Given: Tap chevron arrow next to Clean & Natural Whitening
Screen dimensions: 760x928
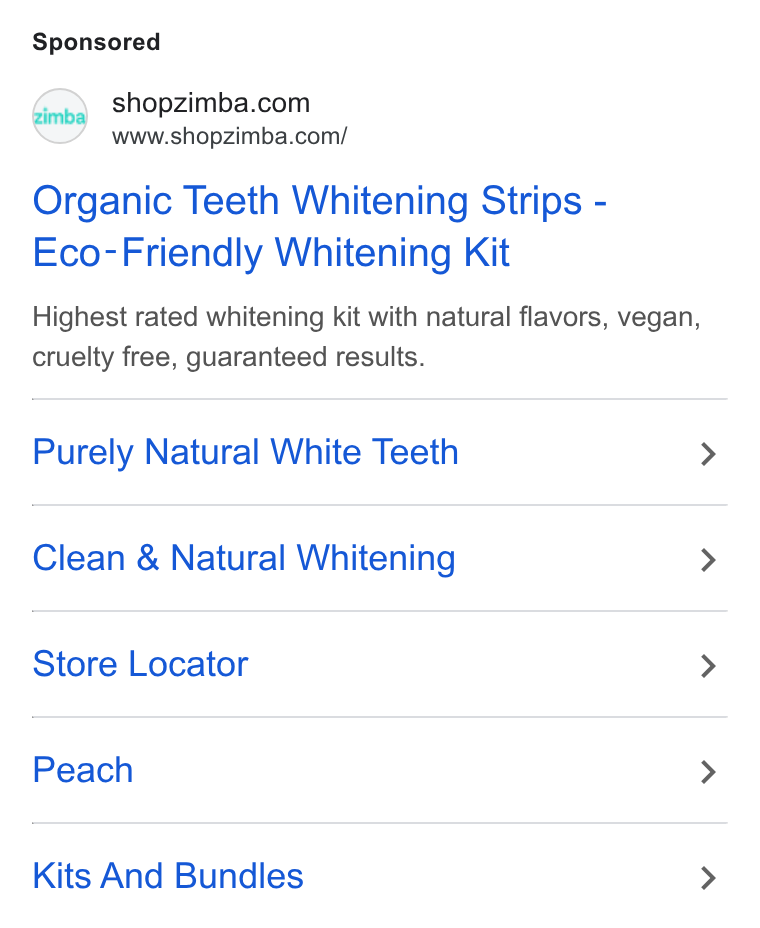Looking at the screenshot, I should [708, 560].
